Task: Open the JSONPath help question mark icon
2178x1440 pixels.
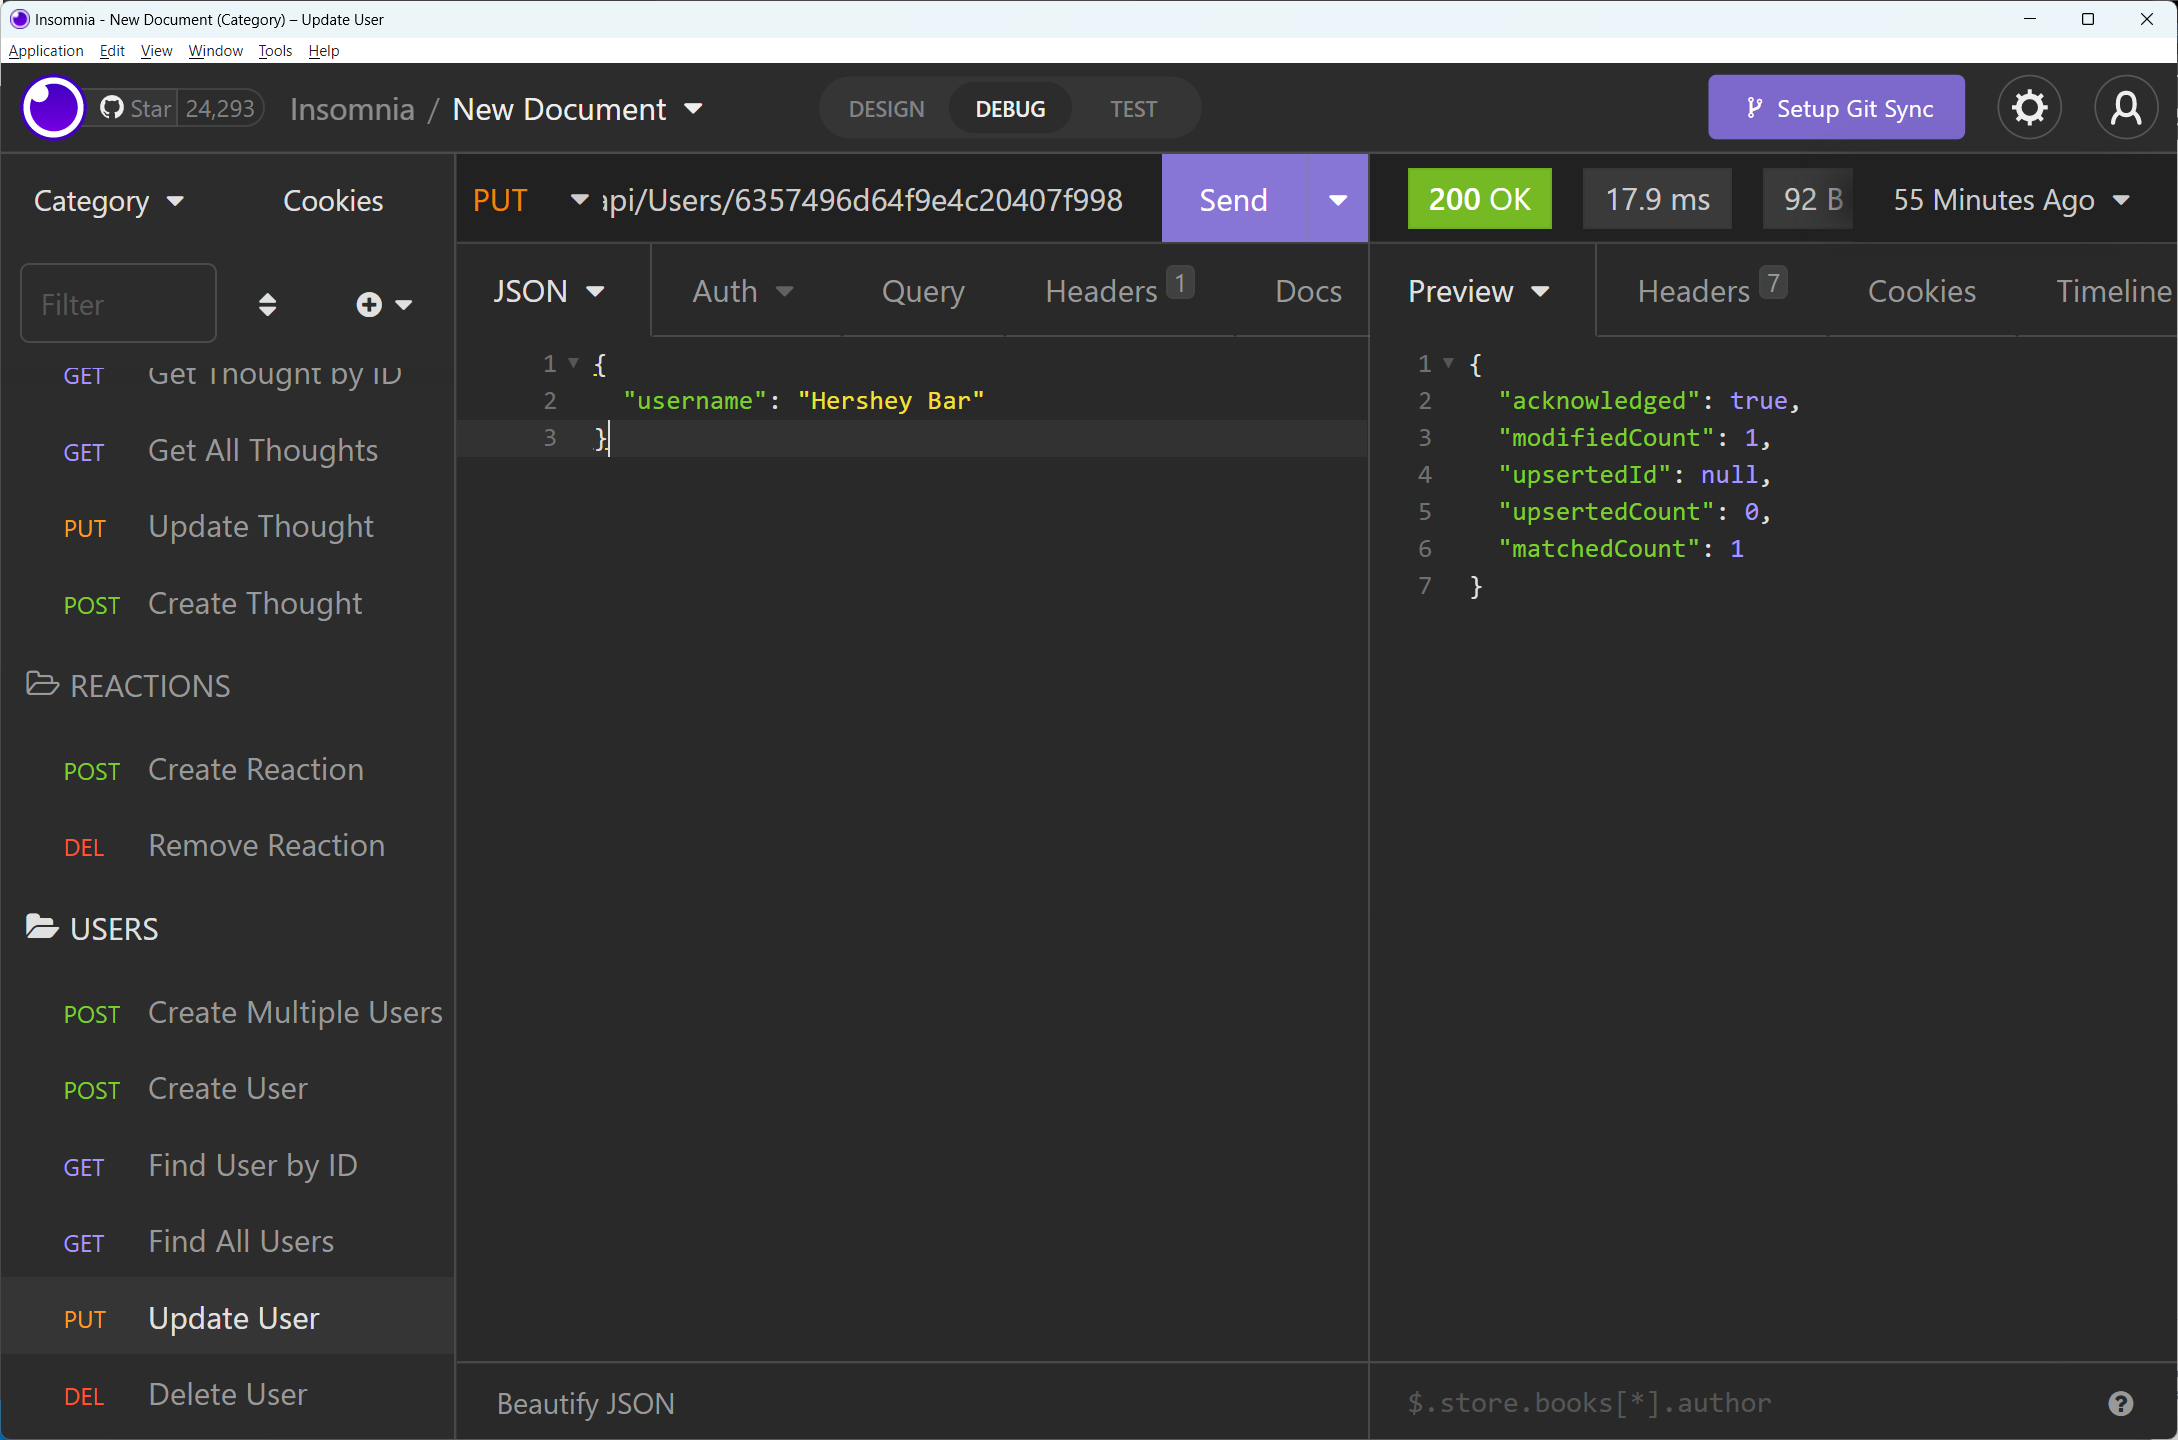Action: click(x=2120, y=1403)
